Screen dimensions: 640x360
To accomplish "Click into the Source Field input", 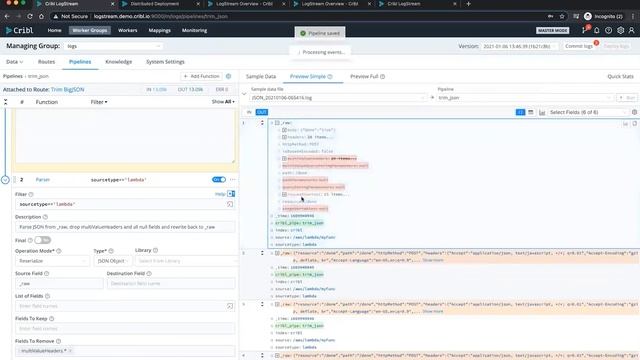I will 59,283.
